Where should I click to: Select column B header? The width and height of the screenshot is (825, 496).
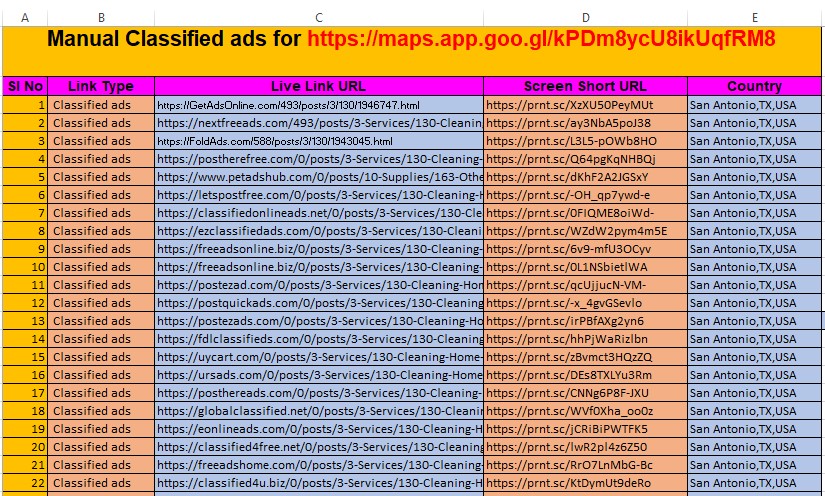tap(101, 18)
